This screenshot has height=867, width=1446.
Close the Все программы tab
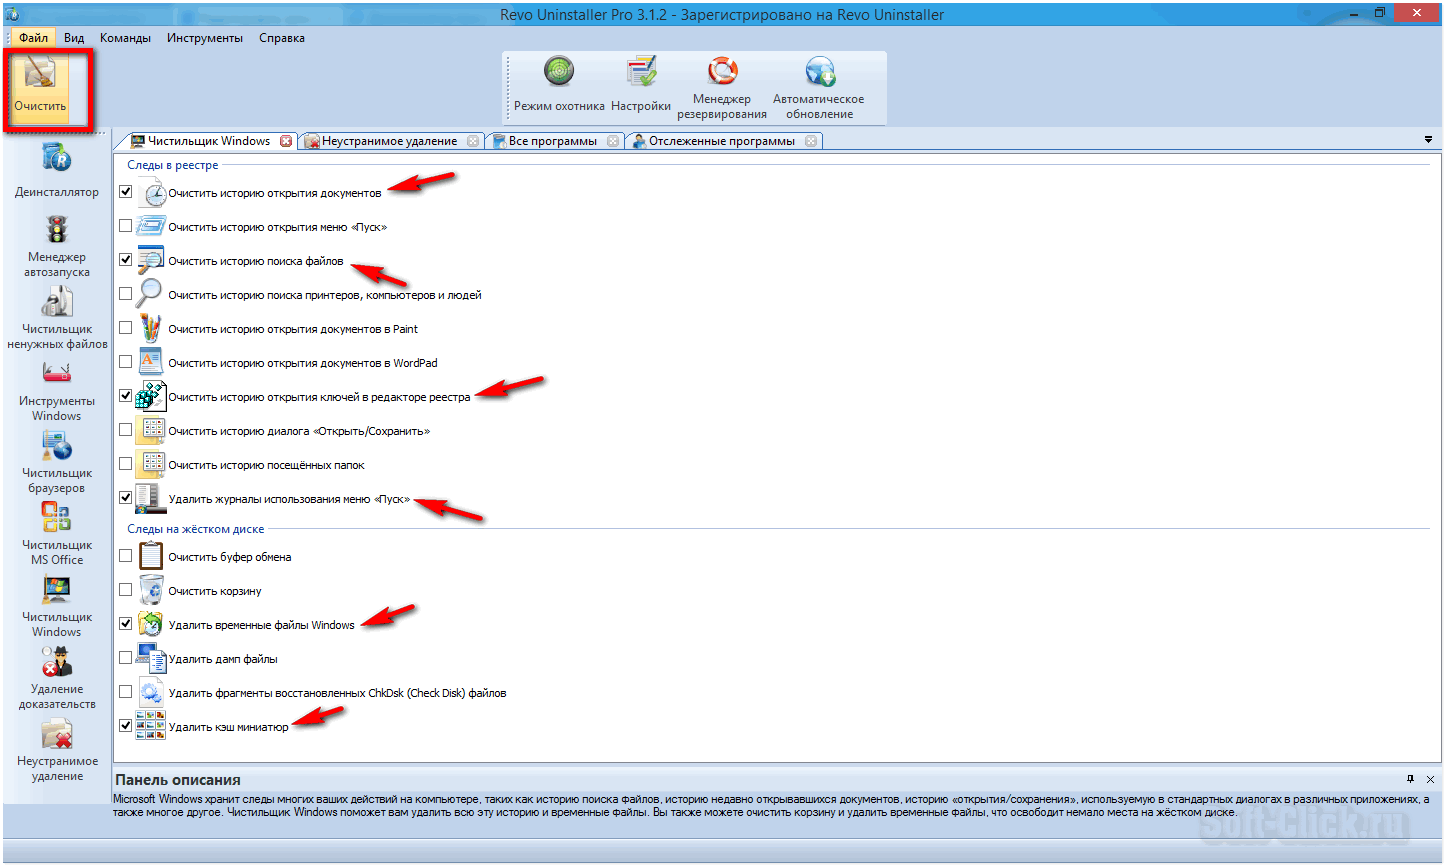613,141
